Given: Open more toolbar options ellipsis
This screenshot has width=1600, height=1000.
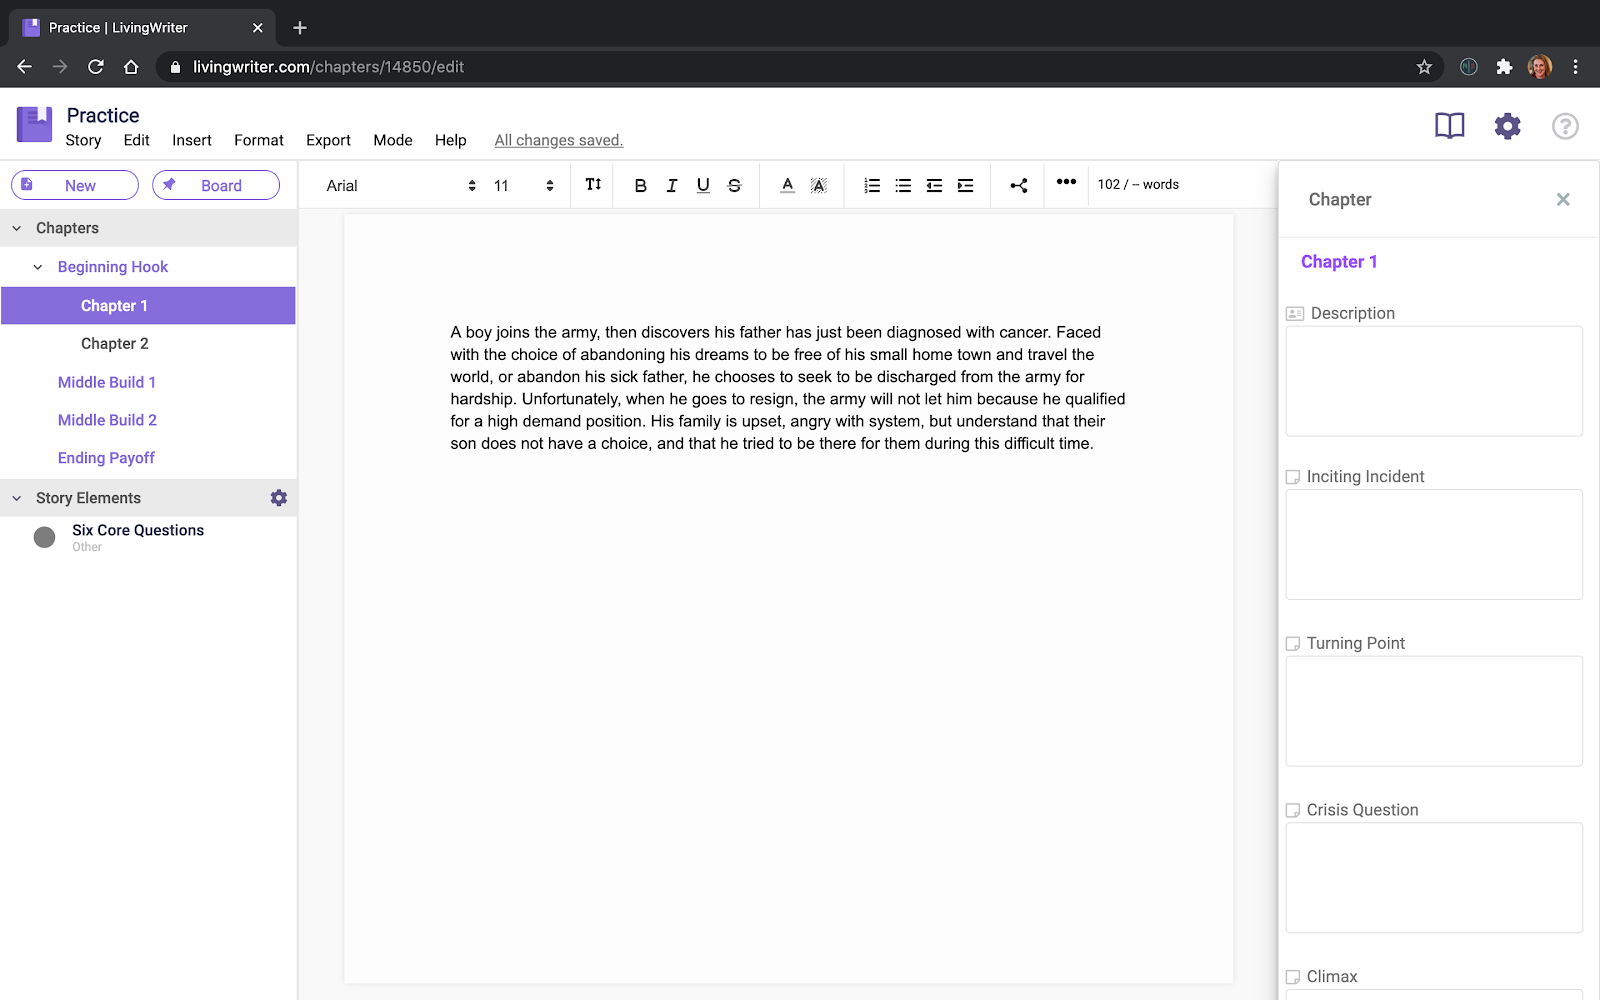Looking at the screenshot, I should pyautogui.click(x=1066, y=182).
